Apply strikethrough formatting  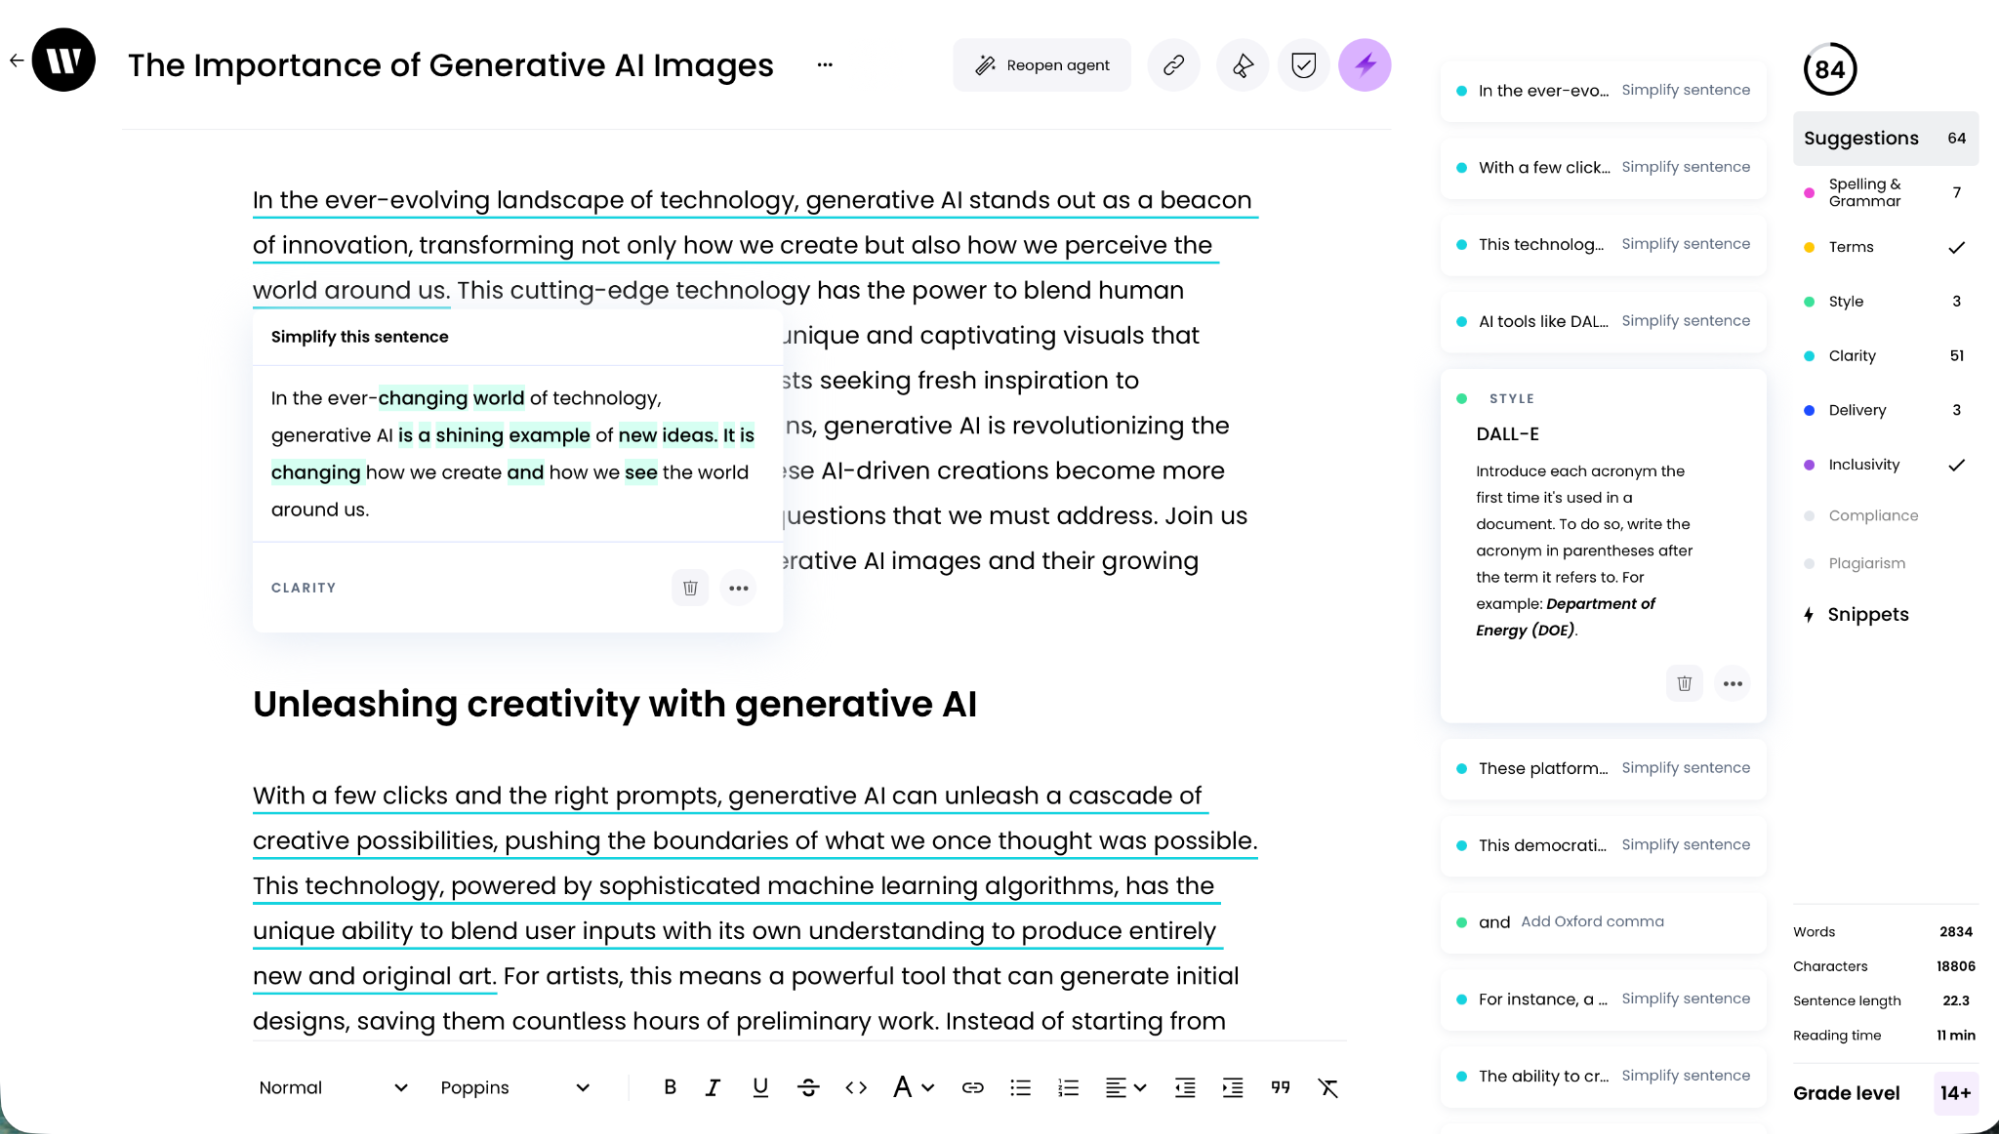tap(808, 1087)
